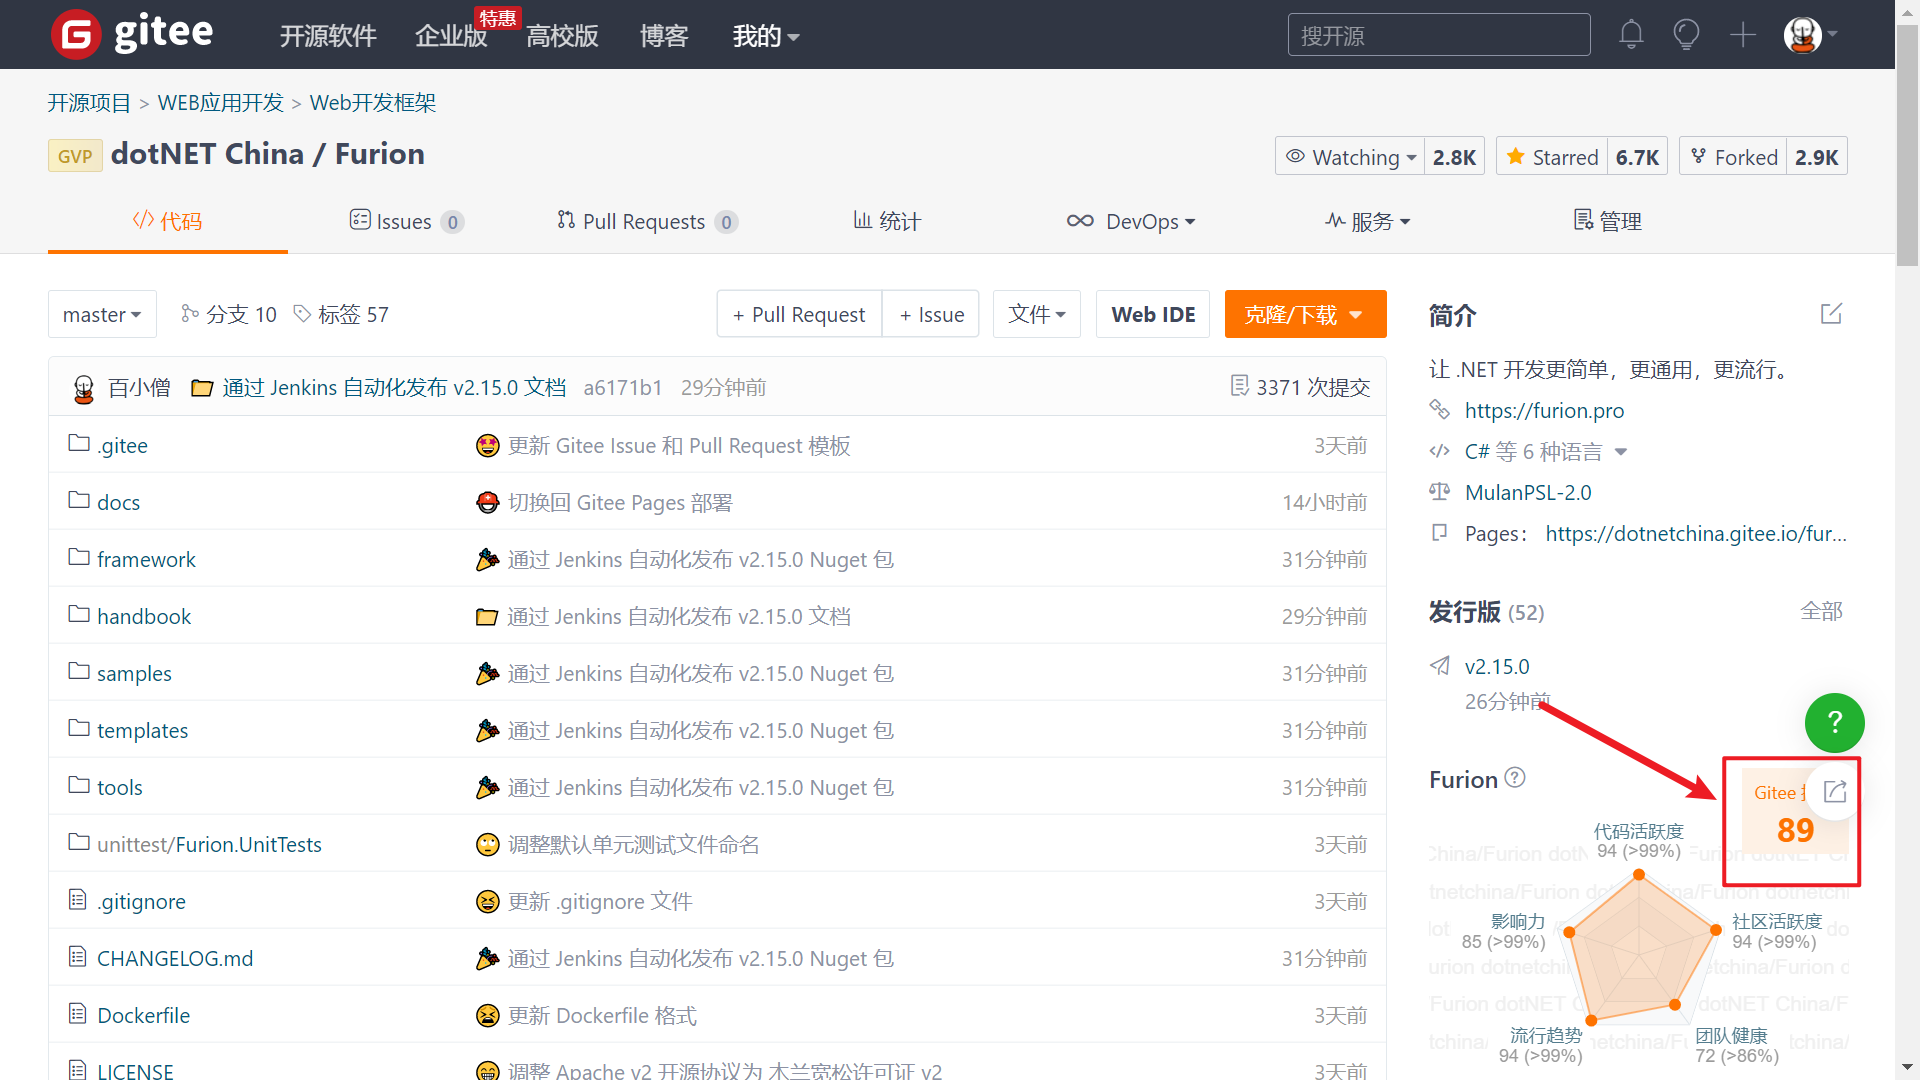Open the a6171b1 commit hash
Screen dimensions: 1920x1080
[x=622, y=387]
